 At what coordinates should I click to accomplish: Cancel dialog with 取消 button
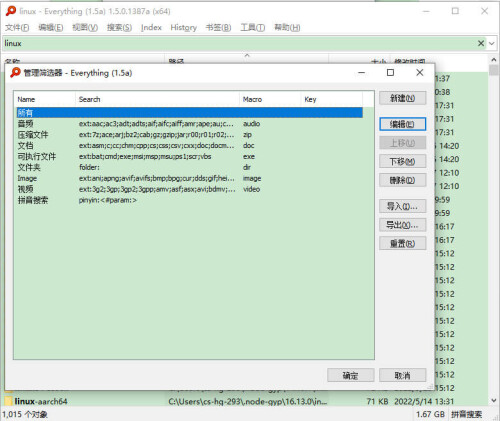tap(402, 375)
